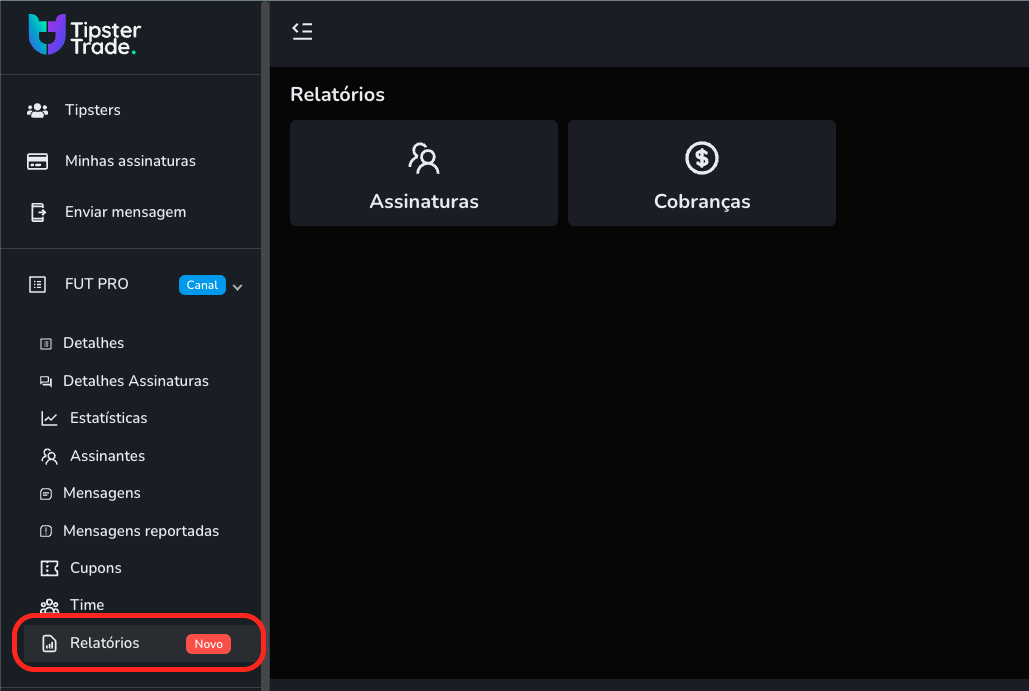Click the Assinantes users icon
Viewport: 1029px width, 691px height.
pos(49,456)
